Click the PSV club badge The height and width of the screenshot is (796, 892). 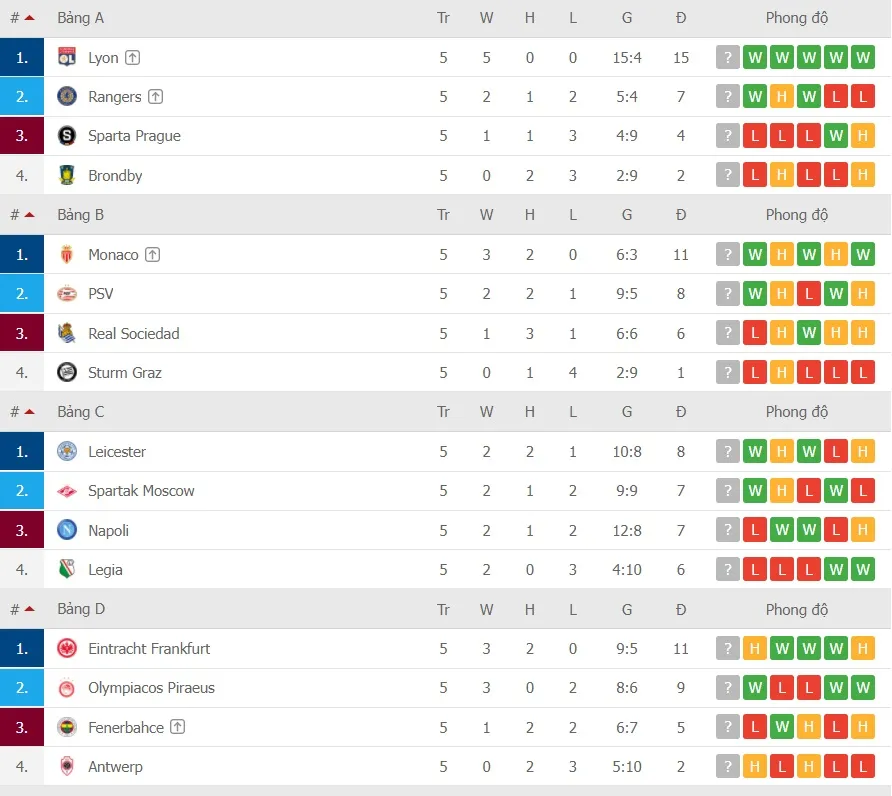pos(69,293)
